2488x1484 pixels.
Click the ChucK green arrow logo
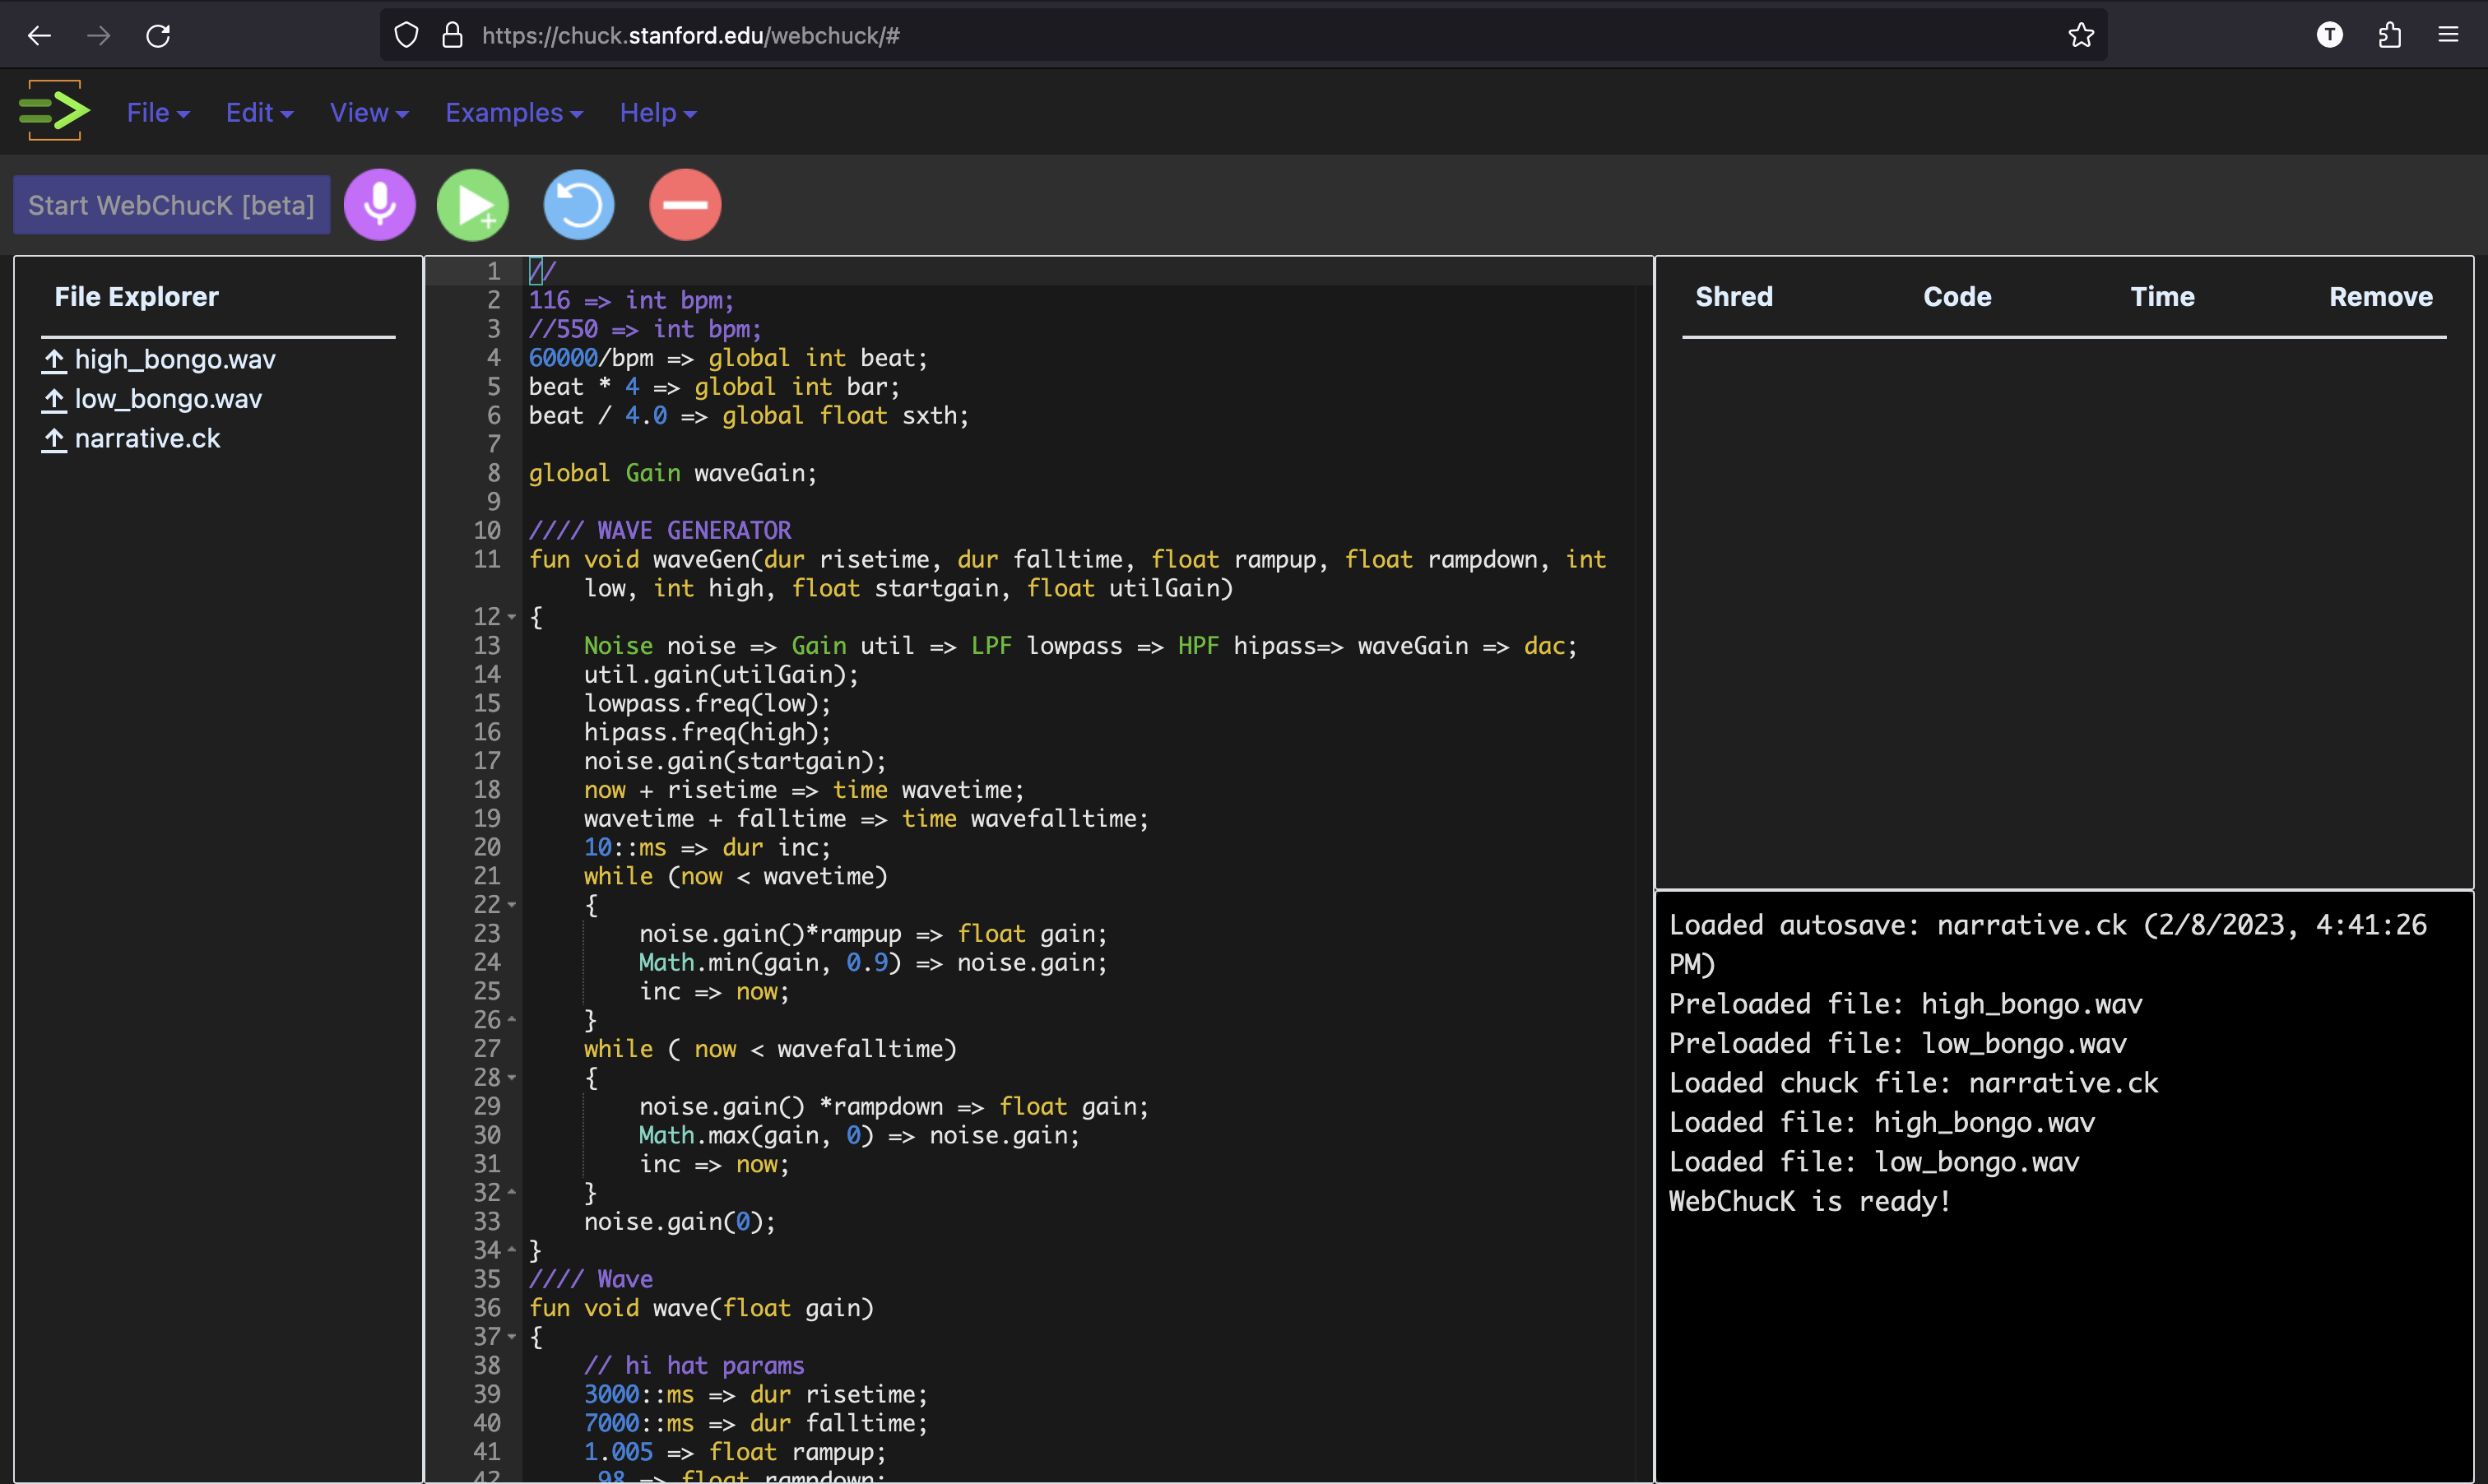54,111
